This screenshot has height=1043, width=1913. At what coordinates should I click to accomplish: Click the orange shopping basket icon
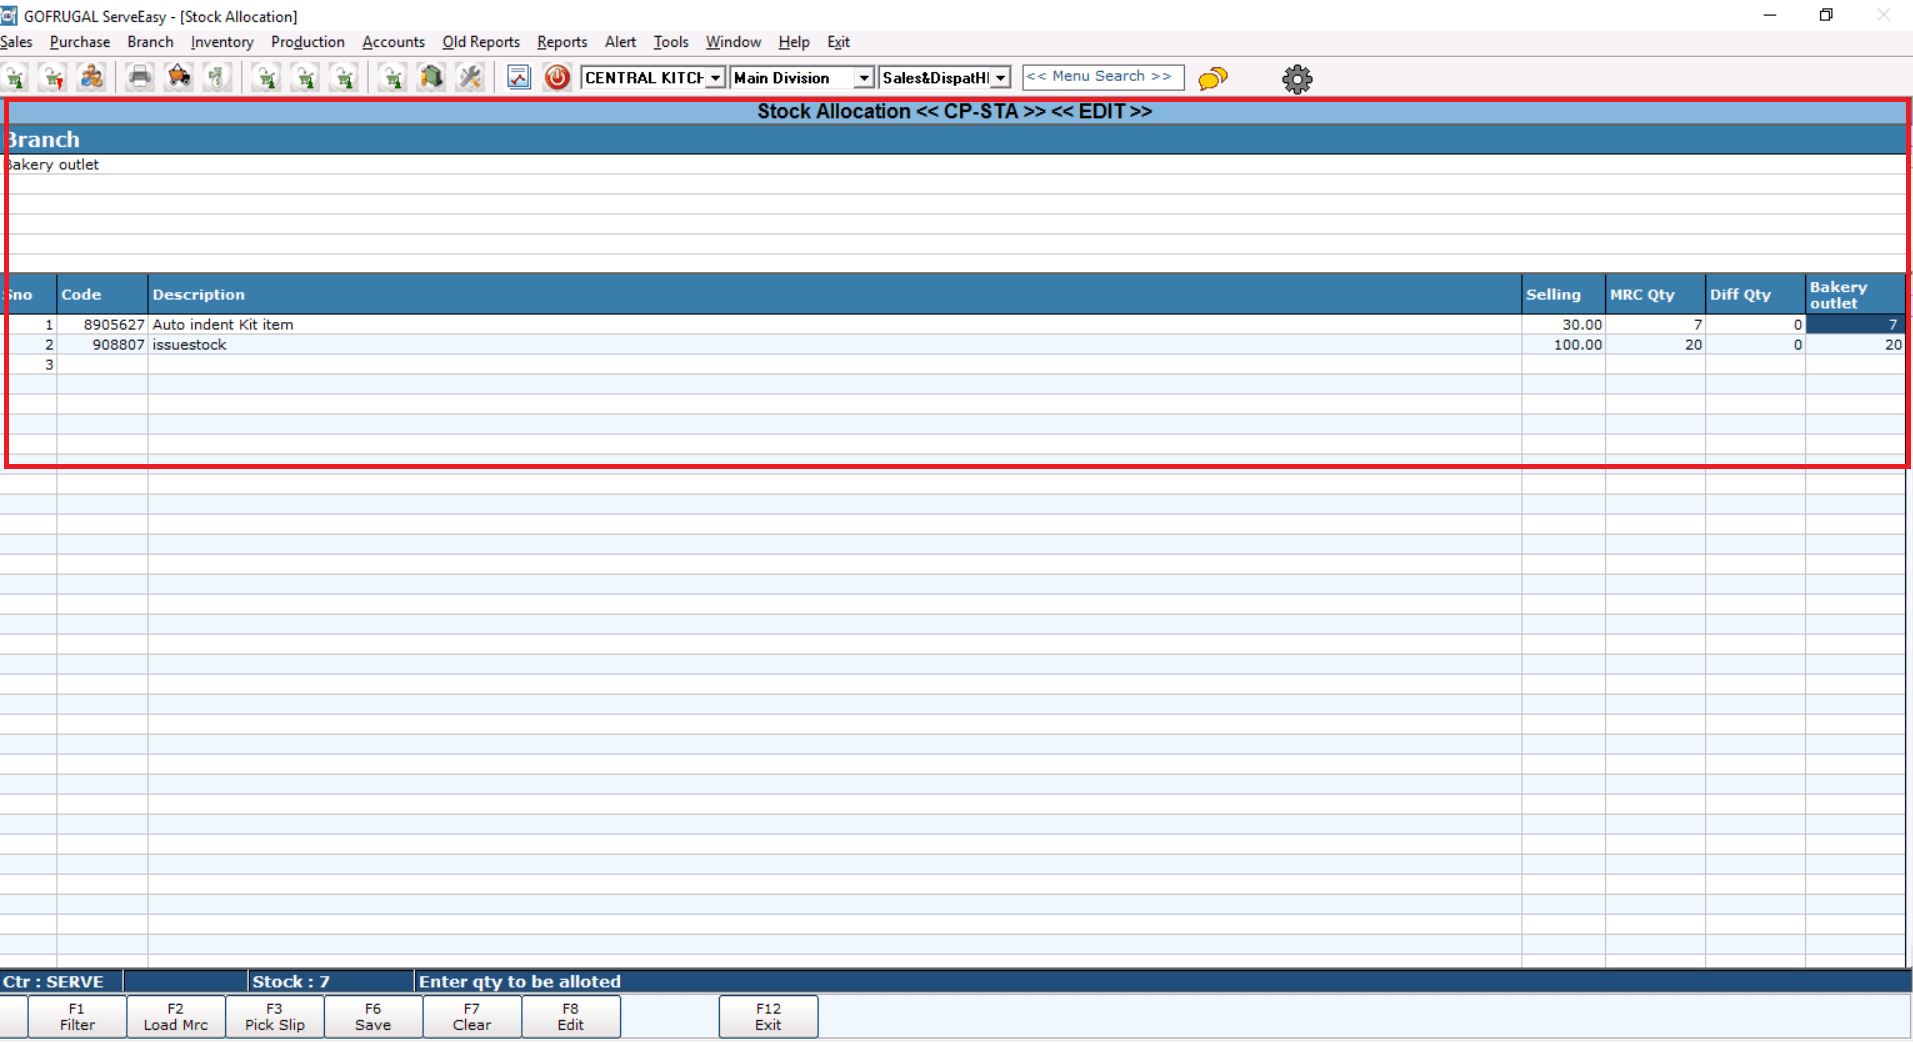point(179,77)
